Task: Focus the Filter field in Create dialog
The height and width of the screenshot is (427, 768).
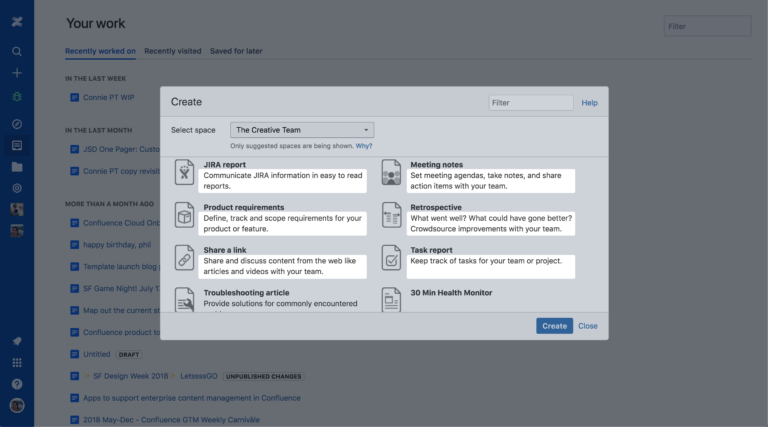Action: click(x=531, y=103)
